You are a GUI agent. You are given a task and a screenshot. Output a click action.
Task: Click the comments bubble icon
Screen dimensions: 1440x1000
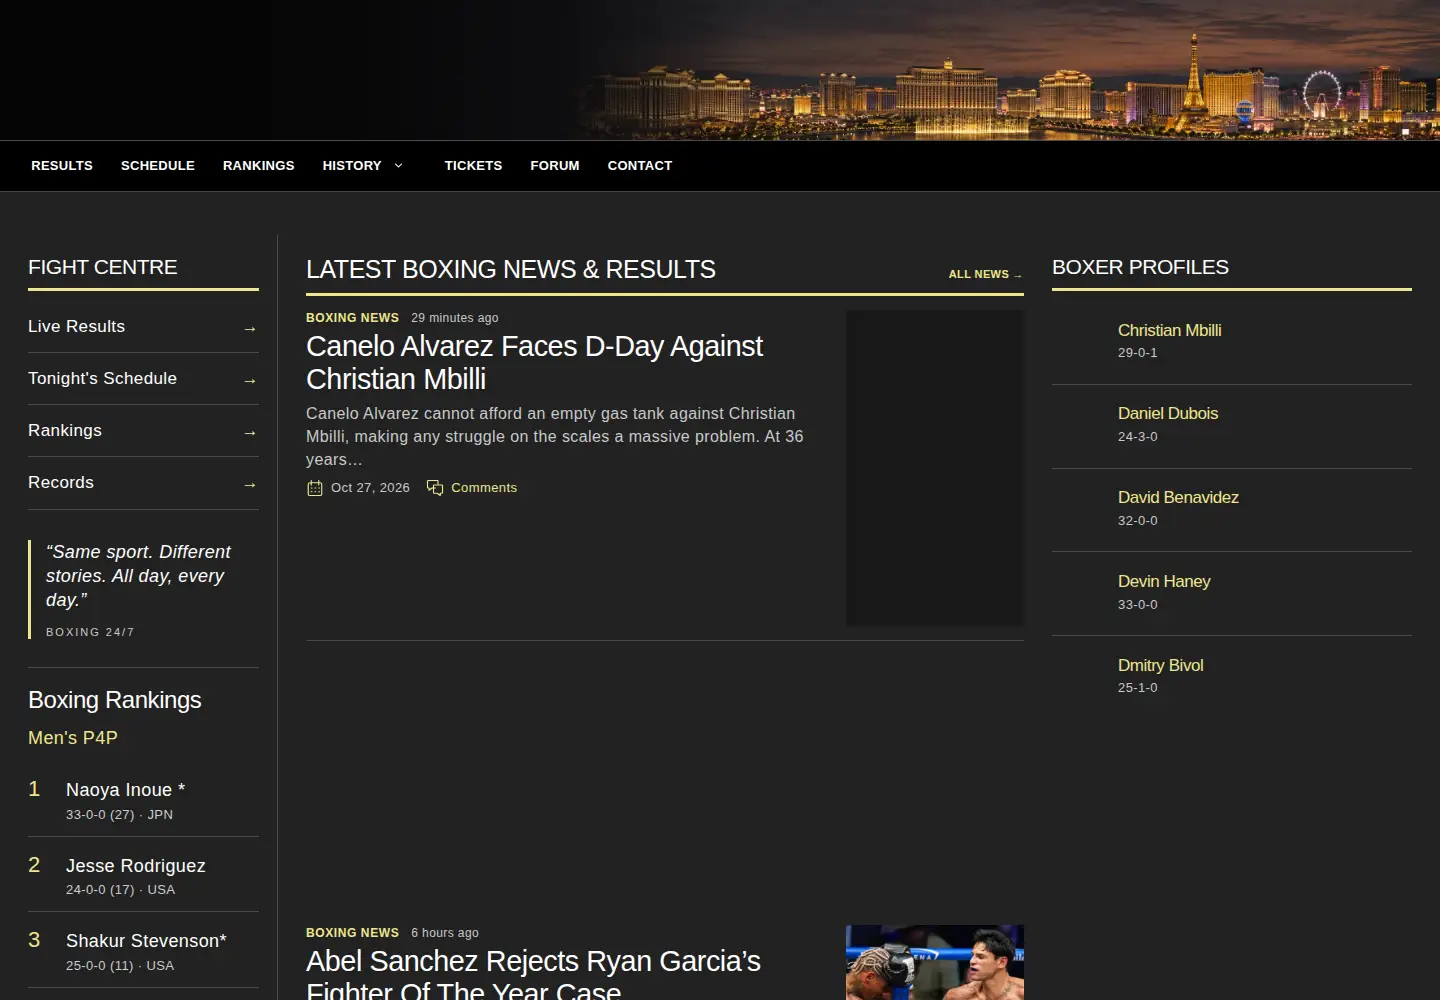(x=435, y=488)
